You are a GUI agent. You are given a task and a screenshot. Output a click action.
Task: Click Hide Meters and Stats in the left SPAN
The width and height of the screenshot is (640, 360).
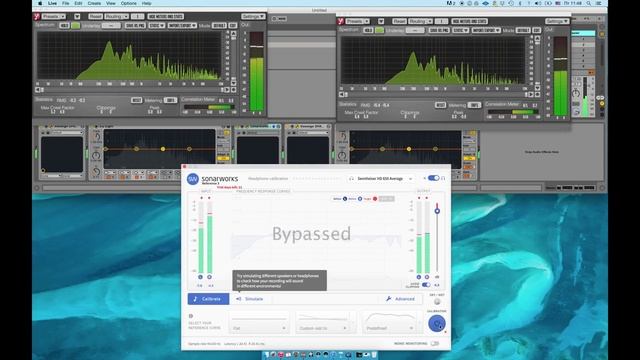(x=166, y=16)
